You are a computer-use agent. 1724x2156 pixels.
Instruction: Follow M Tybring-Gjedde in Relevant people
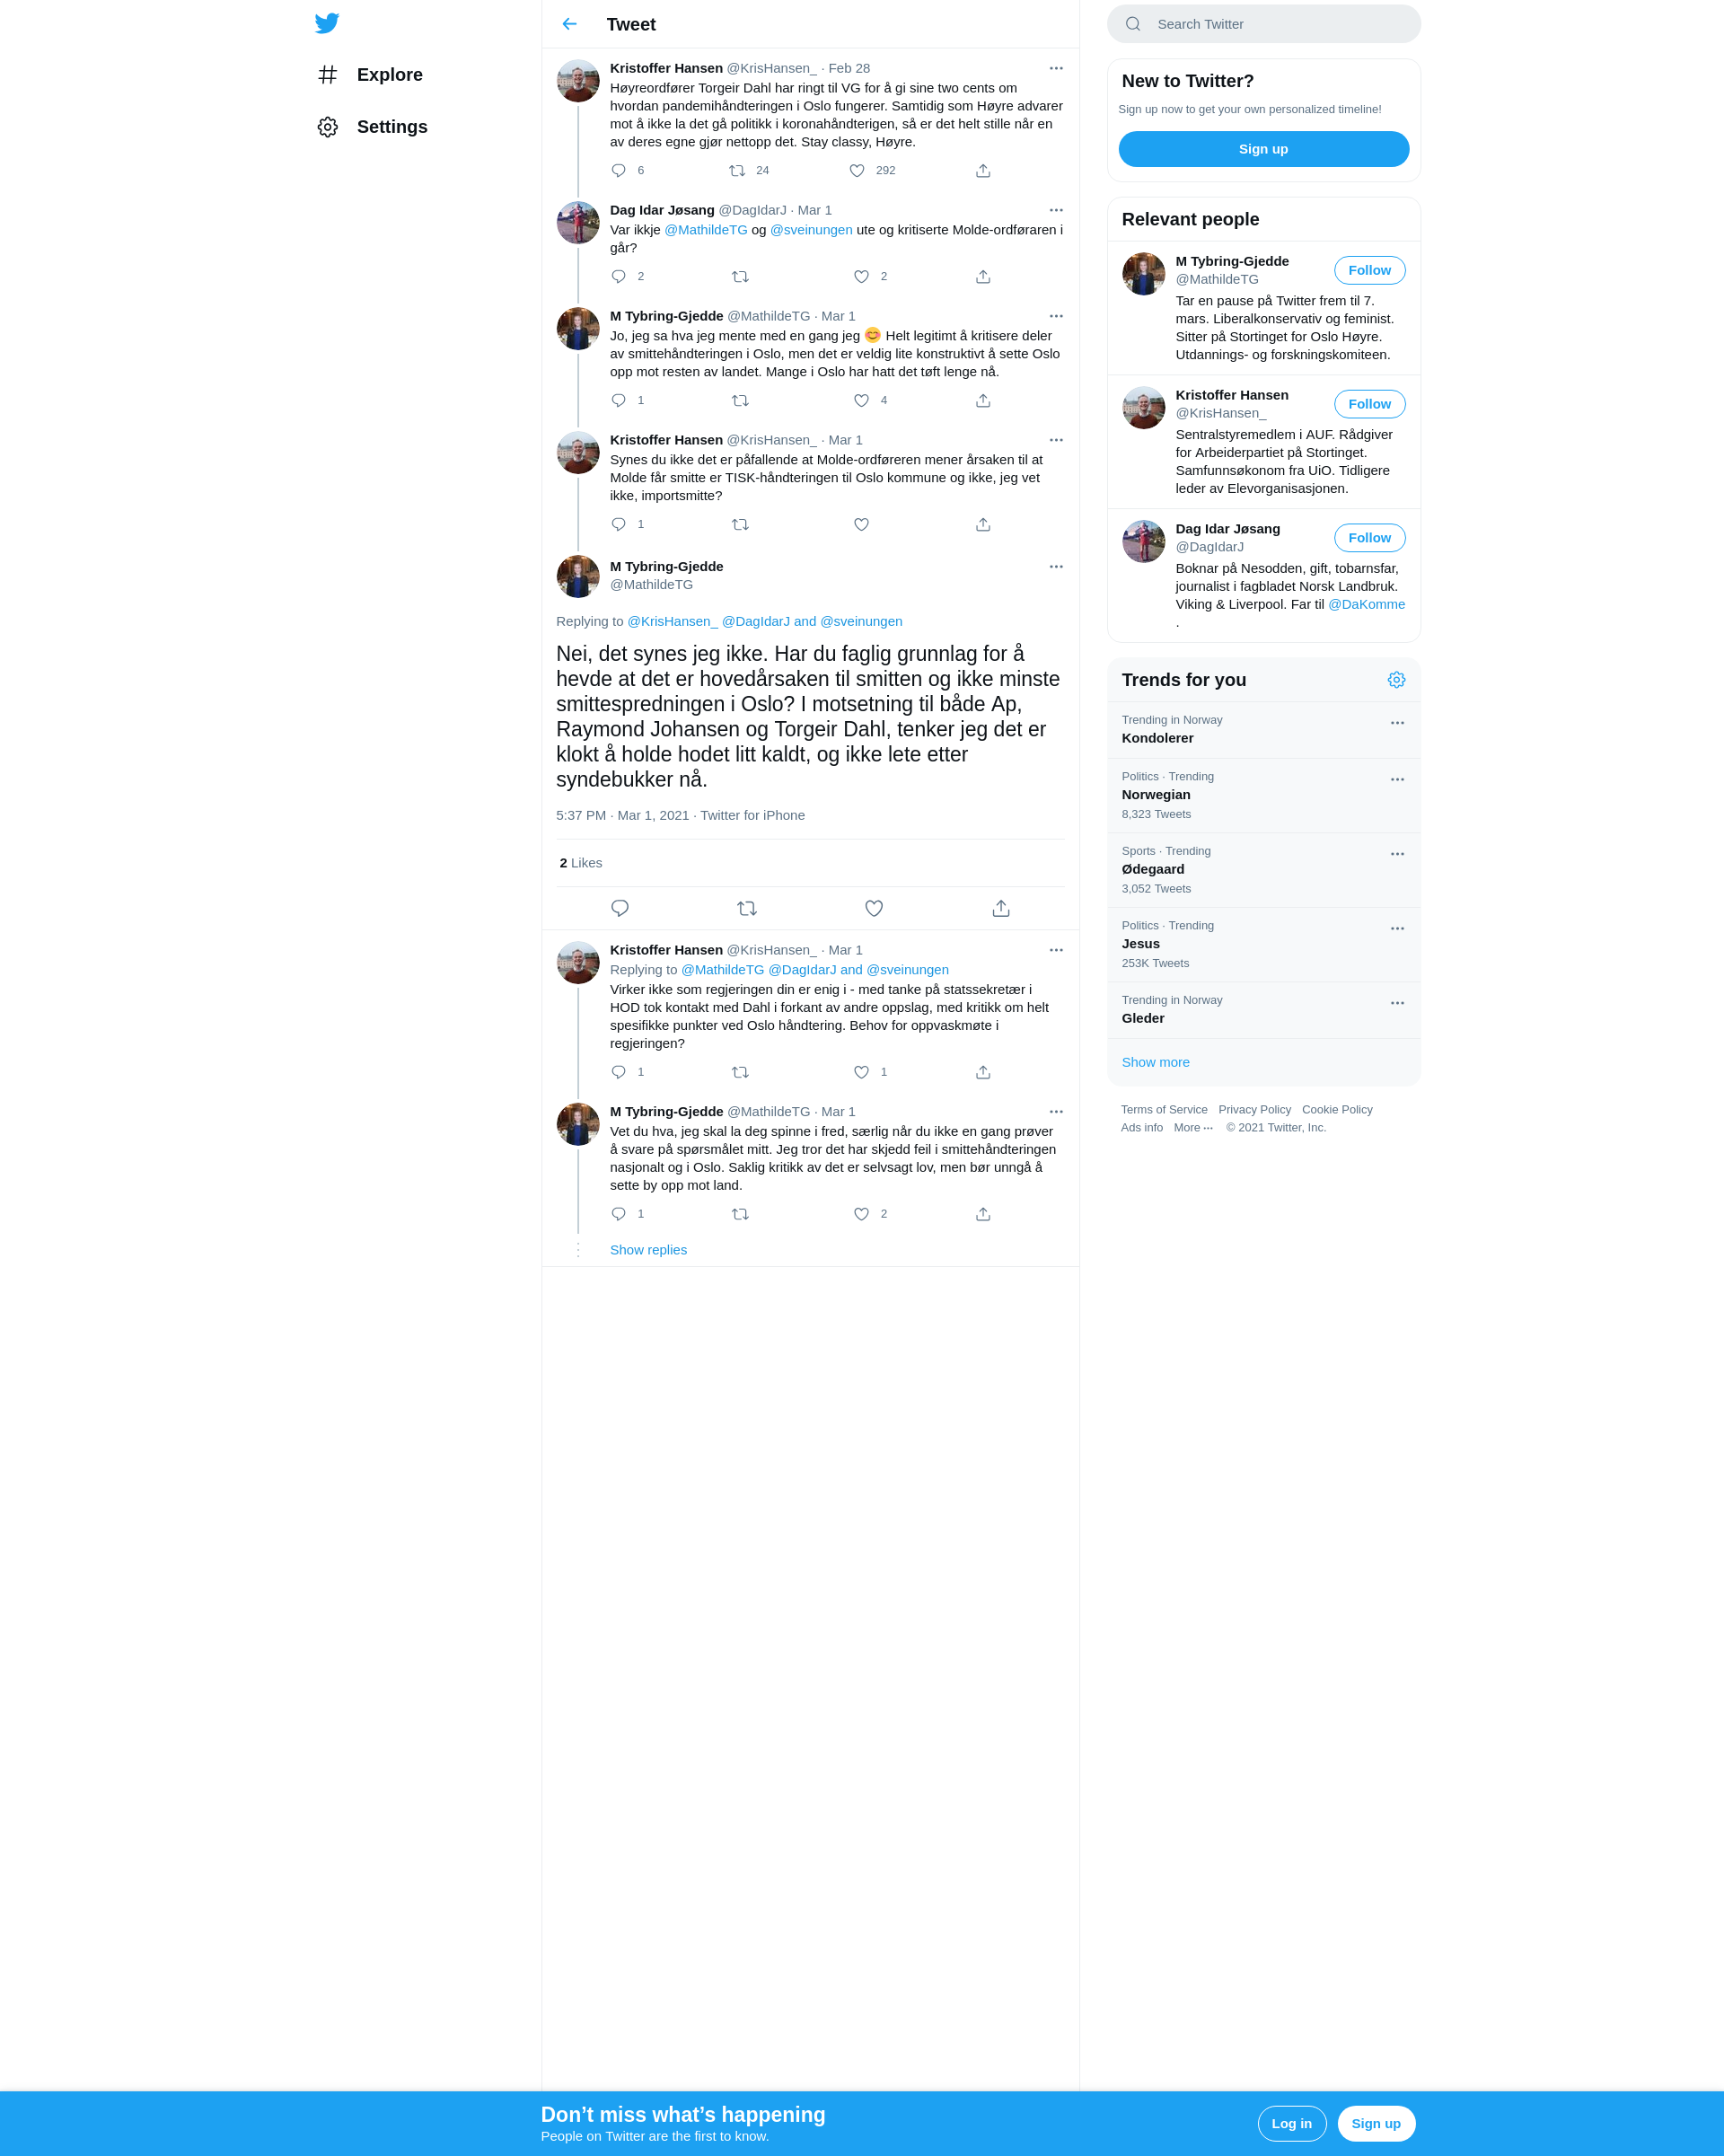point(1369,270)
